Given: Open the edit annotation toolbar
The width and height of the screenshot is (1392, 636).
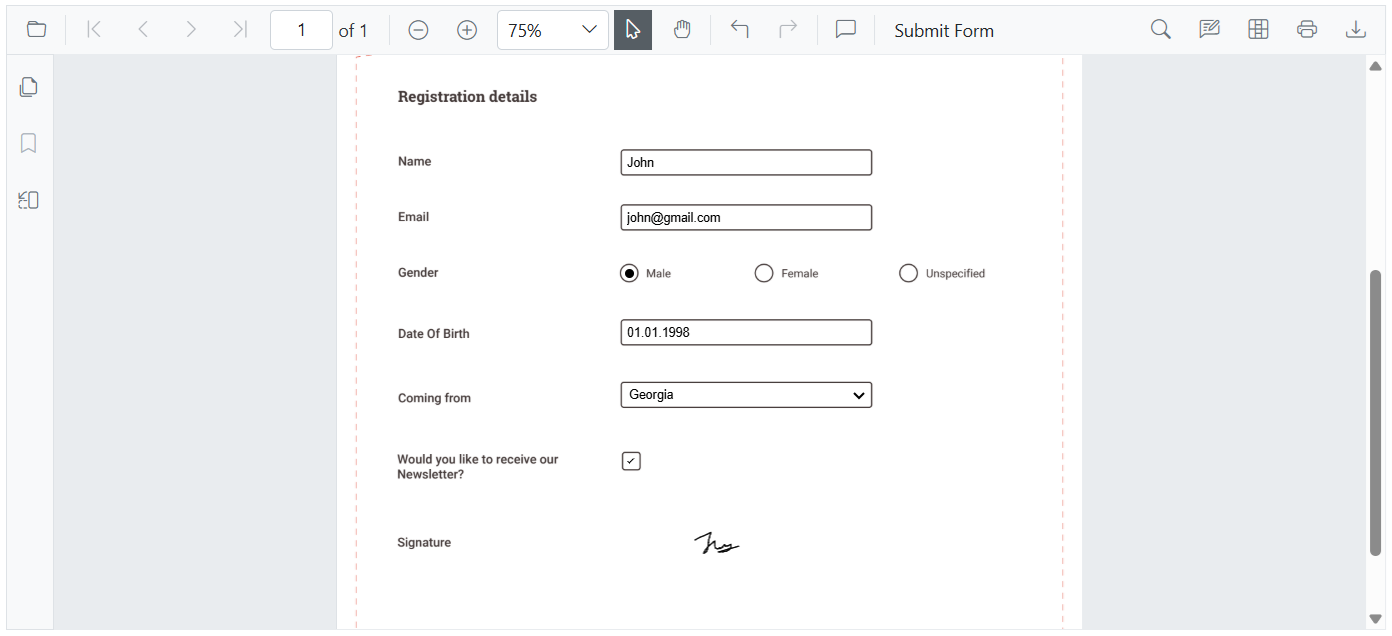Looking at the screenshot, I should pos(1210,30).
